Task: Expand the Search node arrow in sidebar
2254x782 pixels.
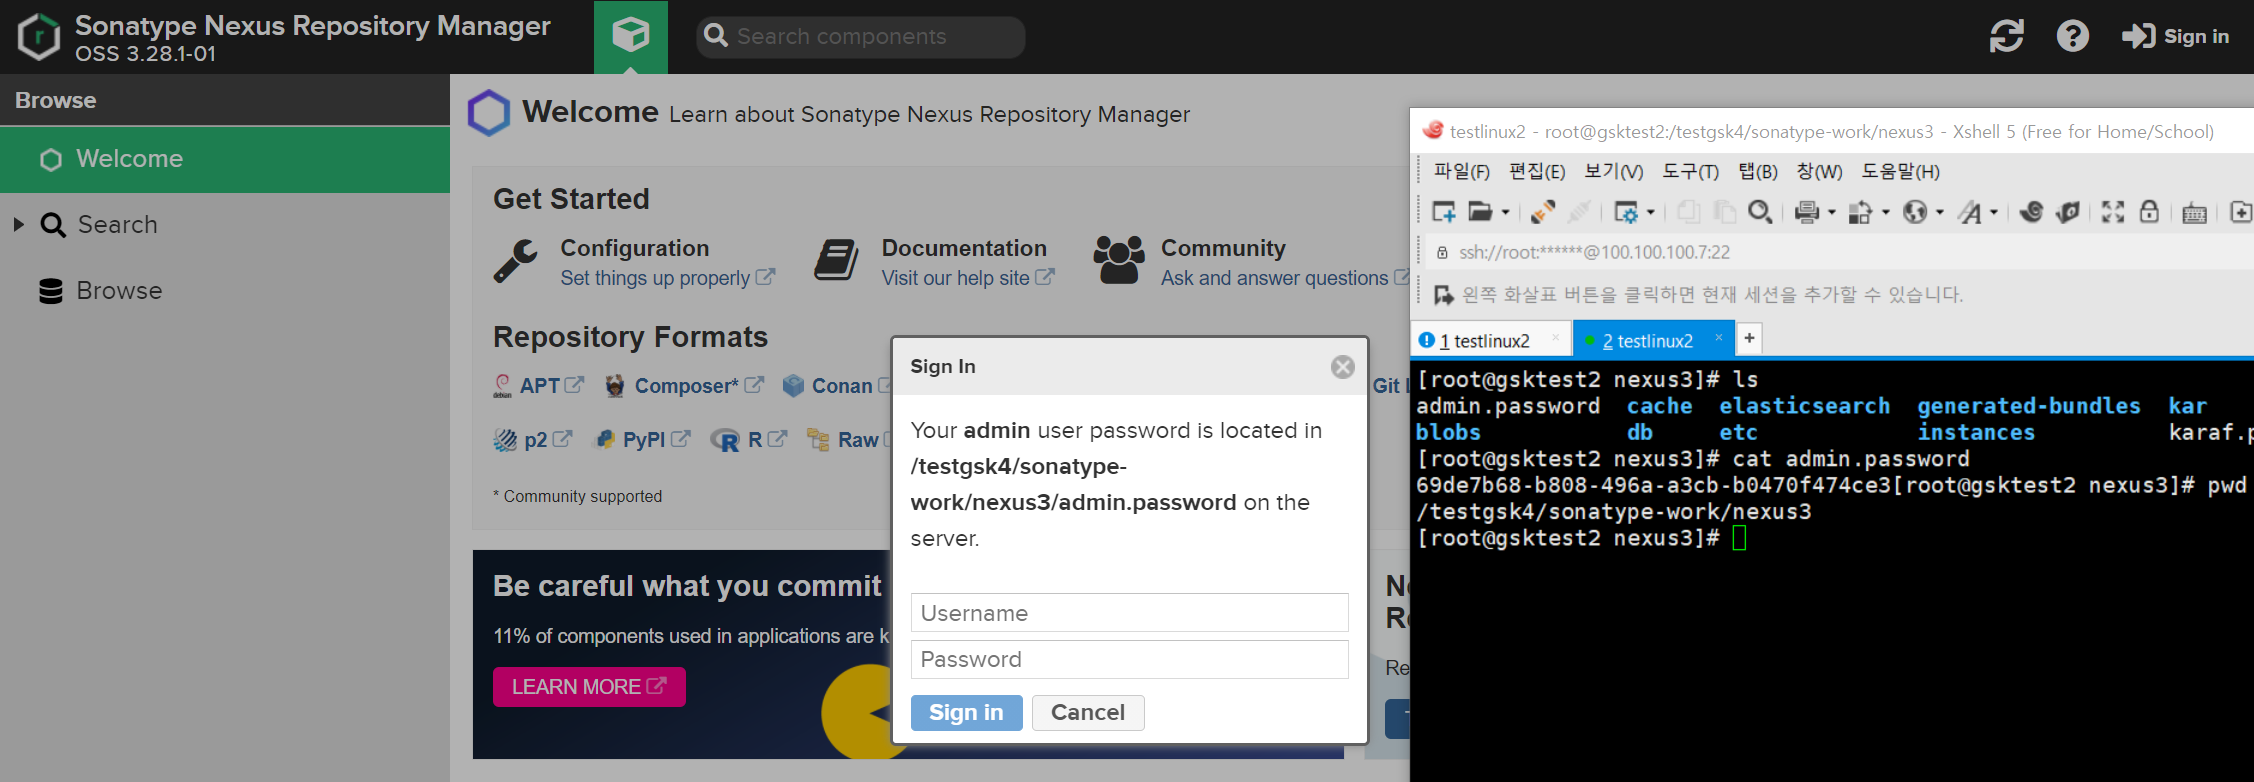Action: 18,224
